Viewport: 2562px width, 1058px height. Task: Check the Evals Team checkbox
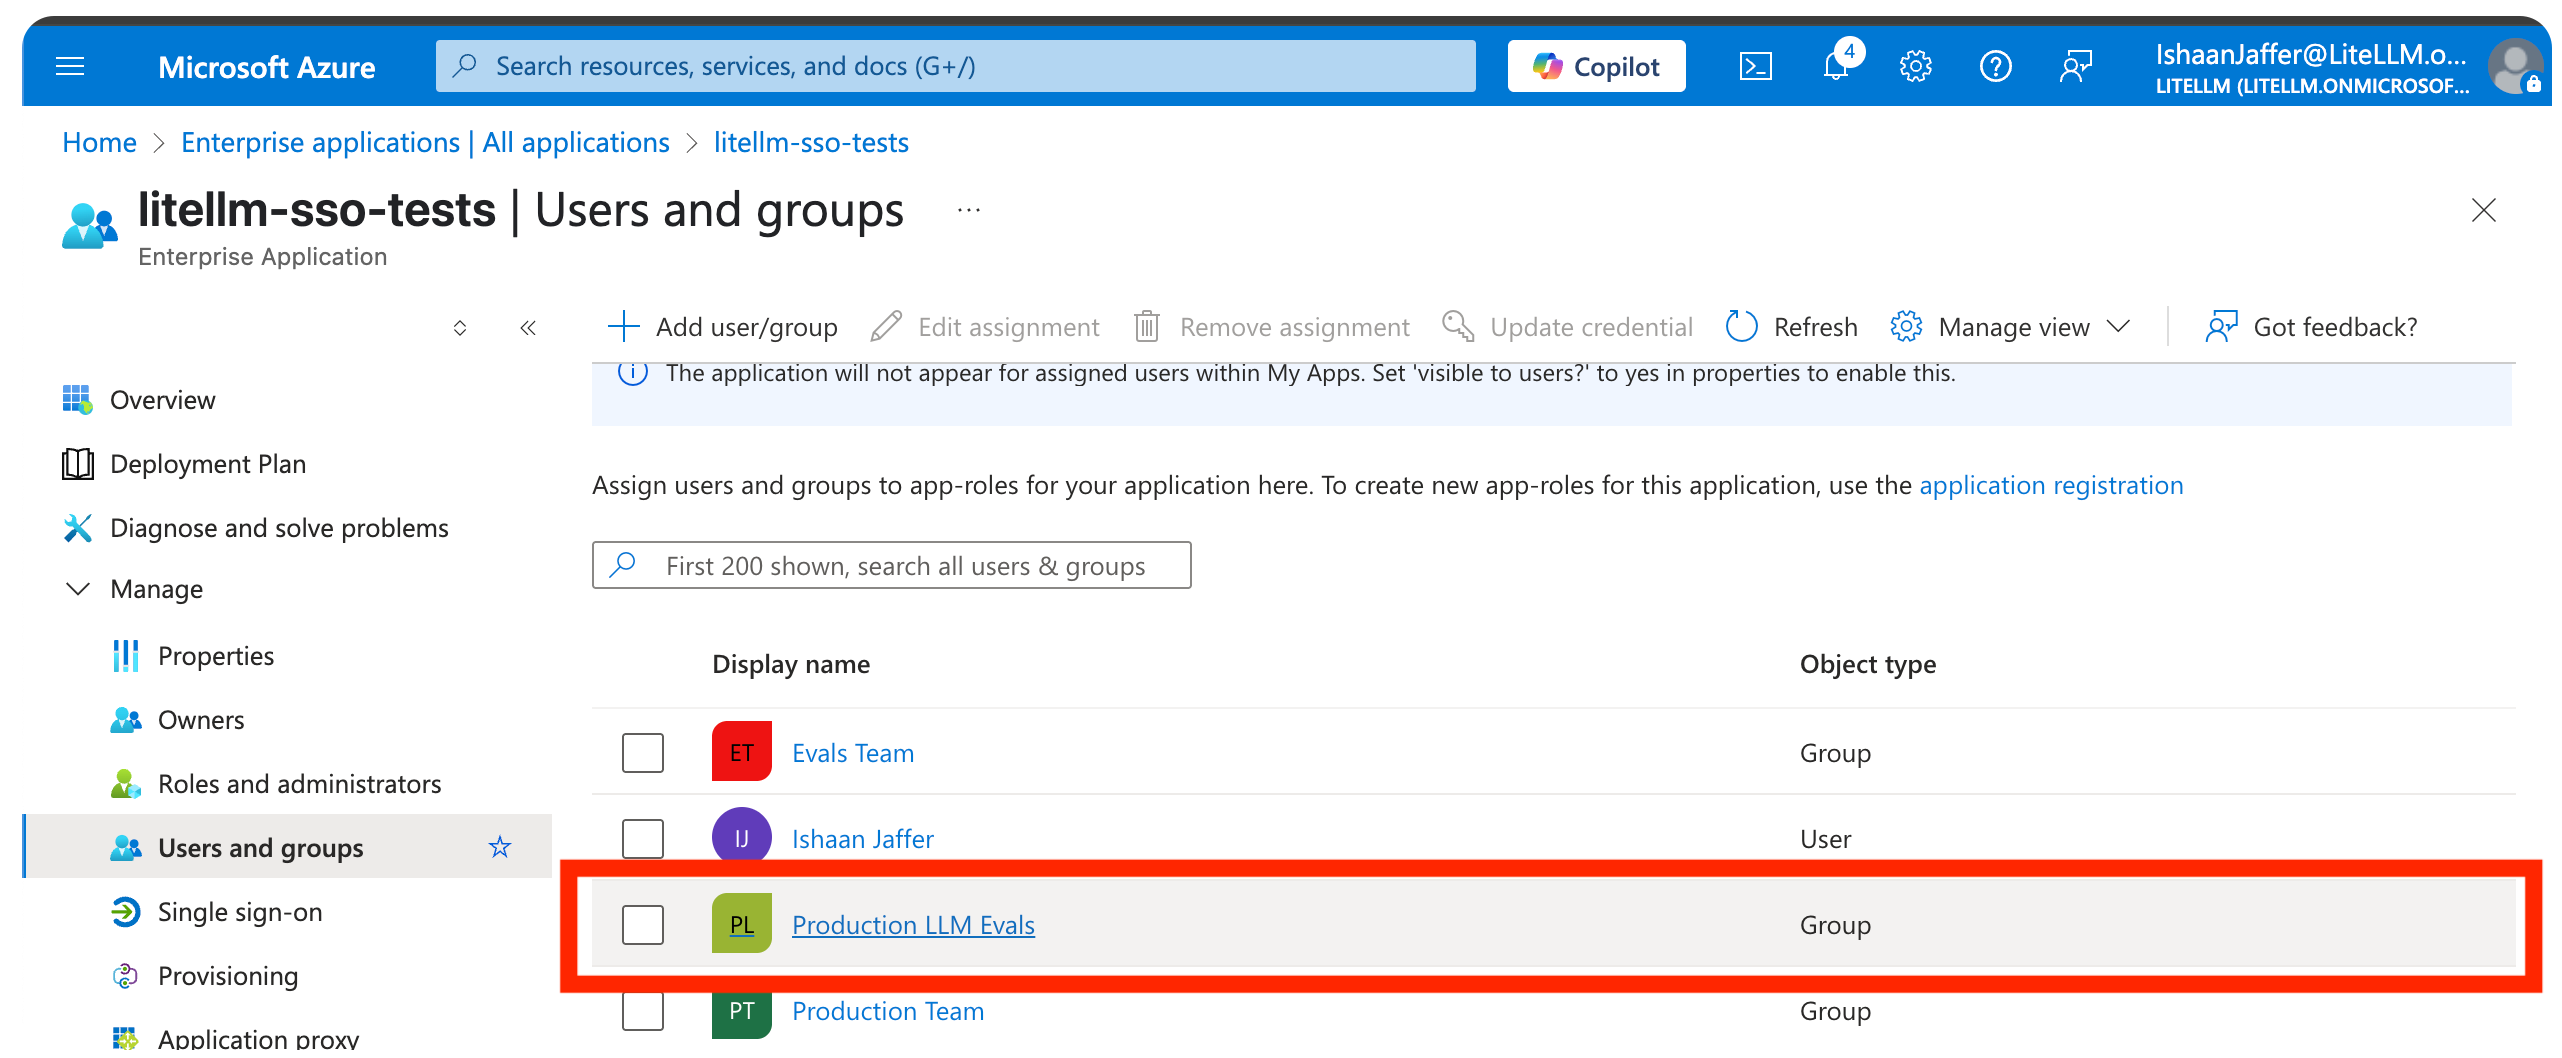[643, 753]
